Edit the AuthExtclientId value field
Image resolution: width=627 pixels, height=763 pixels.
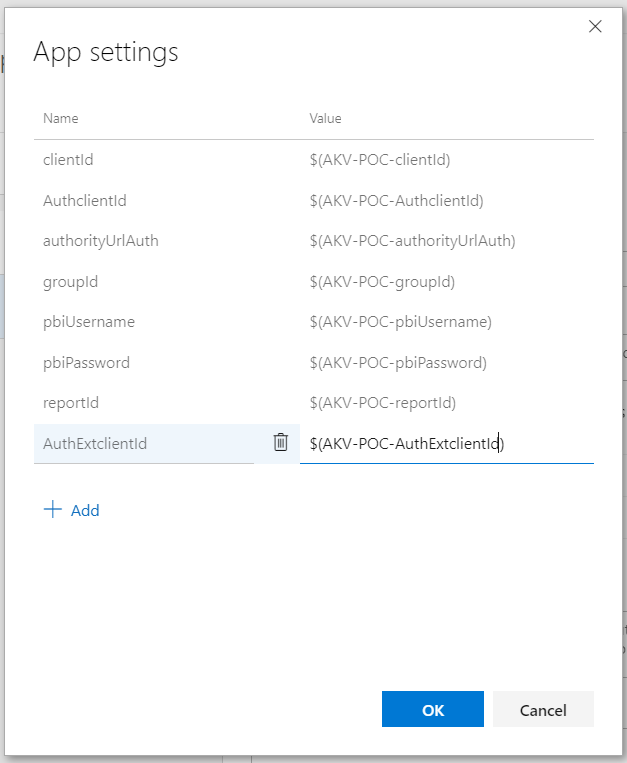pos(447,443)
